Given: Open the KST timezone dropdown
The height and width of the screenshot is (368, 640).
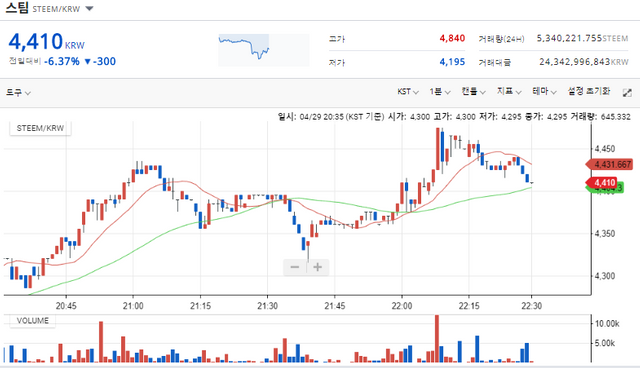Looking at the screenshot, I should click(x=408, y=92).
